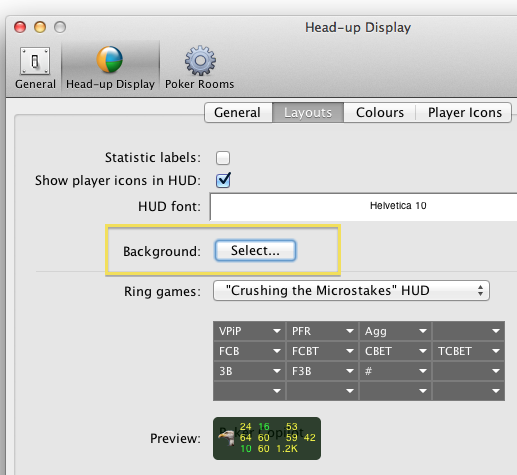Viewport: 517px width, 475px height.
Task: Open the VPiP stat dropdown
Action: tap(249, 331)
